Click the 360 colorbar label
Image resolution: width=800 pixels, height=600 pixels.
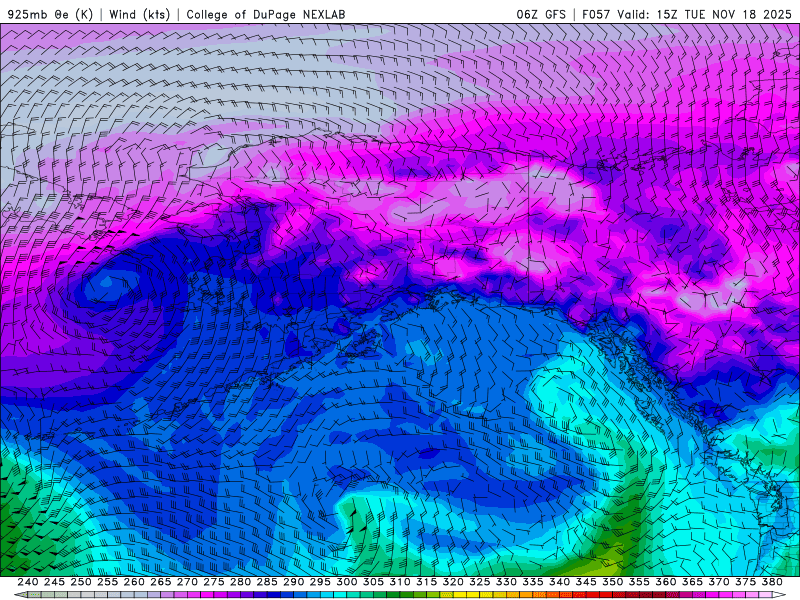click(665, 582)
